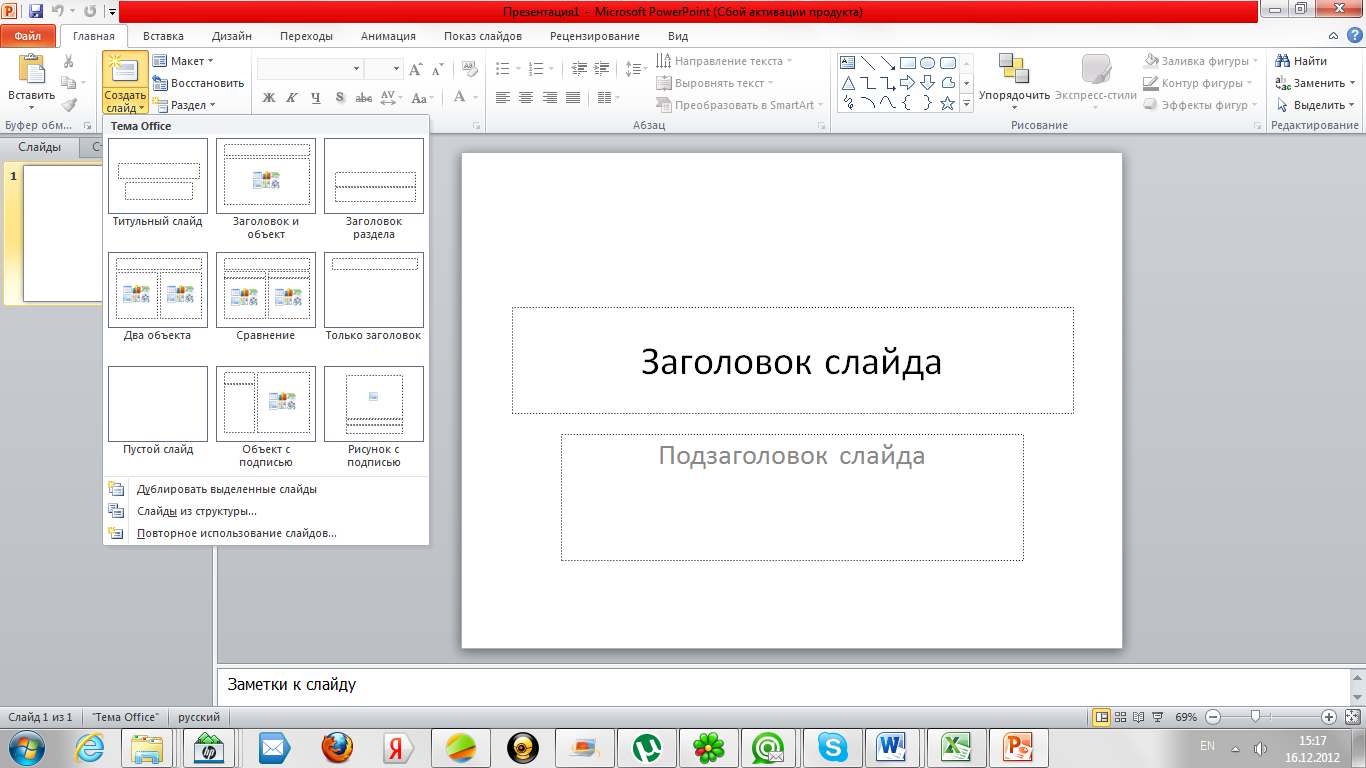Open the font size combo box
The height and width of the screenshot is (768, 1366).
coord(383,69)
